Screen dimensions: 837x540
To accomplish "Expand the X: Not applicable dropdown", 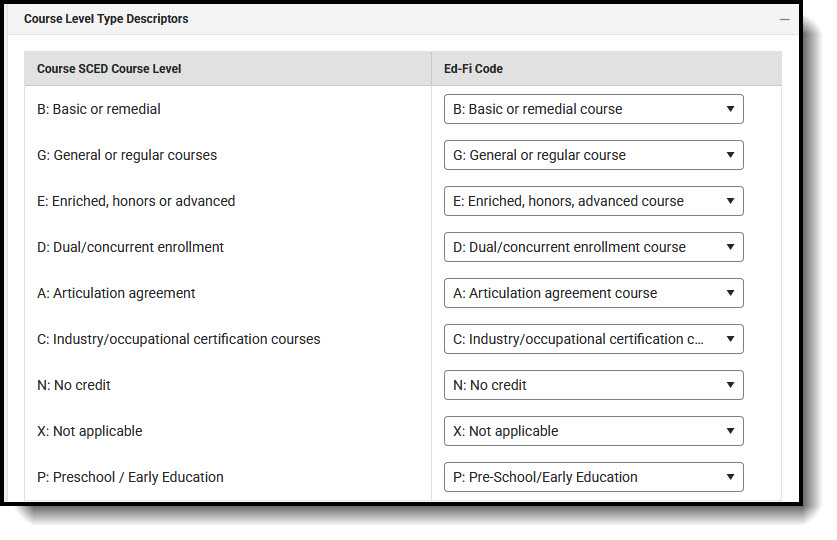I will (593, 431).
